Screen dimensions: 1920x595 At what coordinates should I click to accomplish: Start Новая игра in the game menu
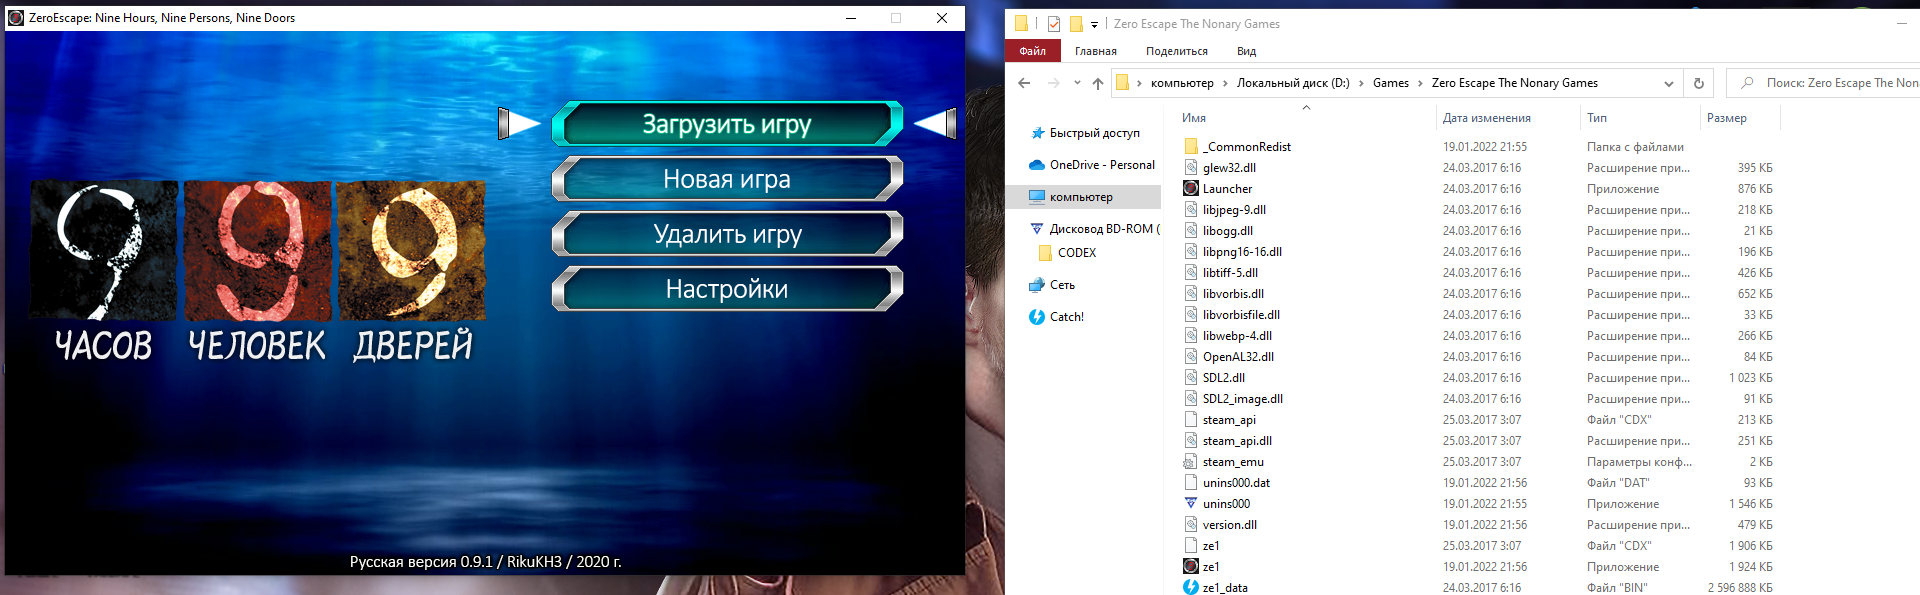727,179
